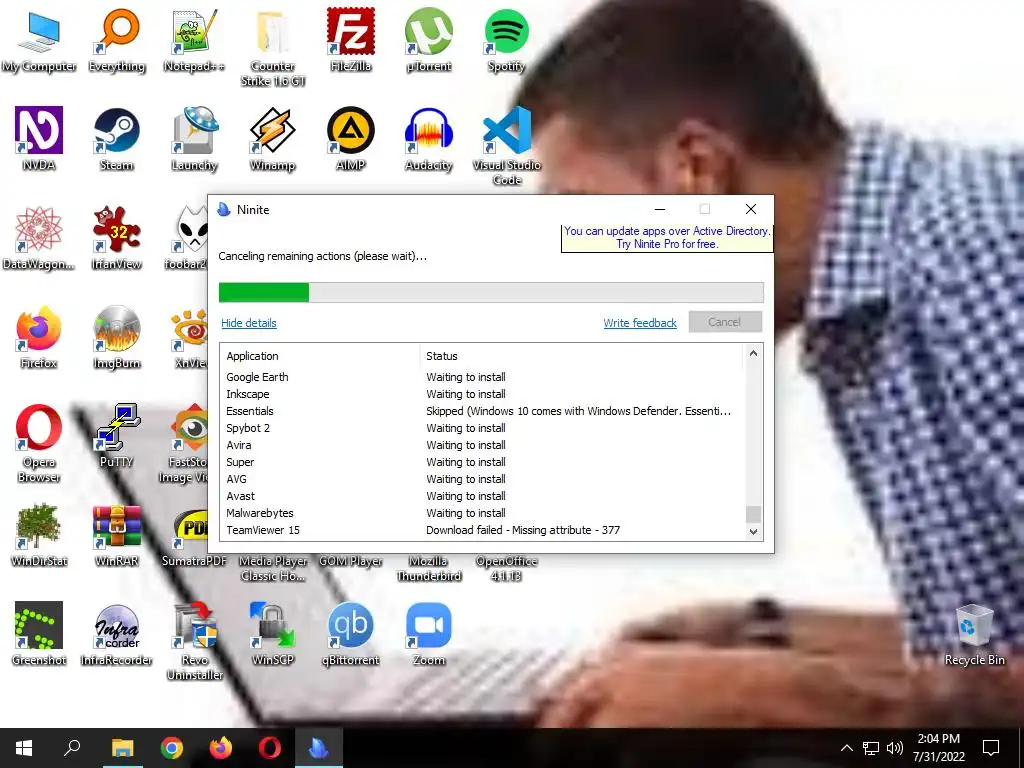
Task: Click the Ninite installation progress bar
Action: pos(491,292)
